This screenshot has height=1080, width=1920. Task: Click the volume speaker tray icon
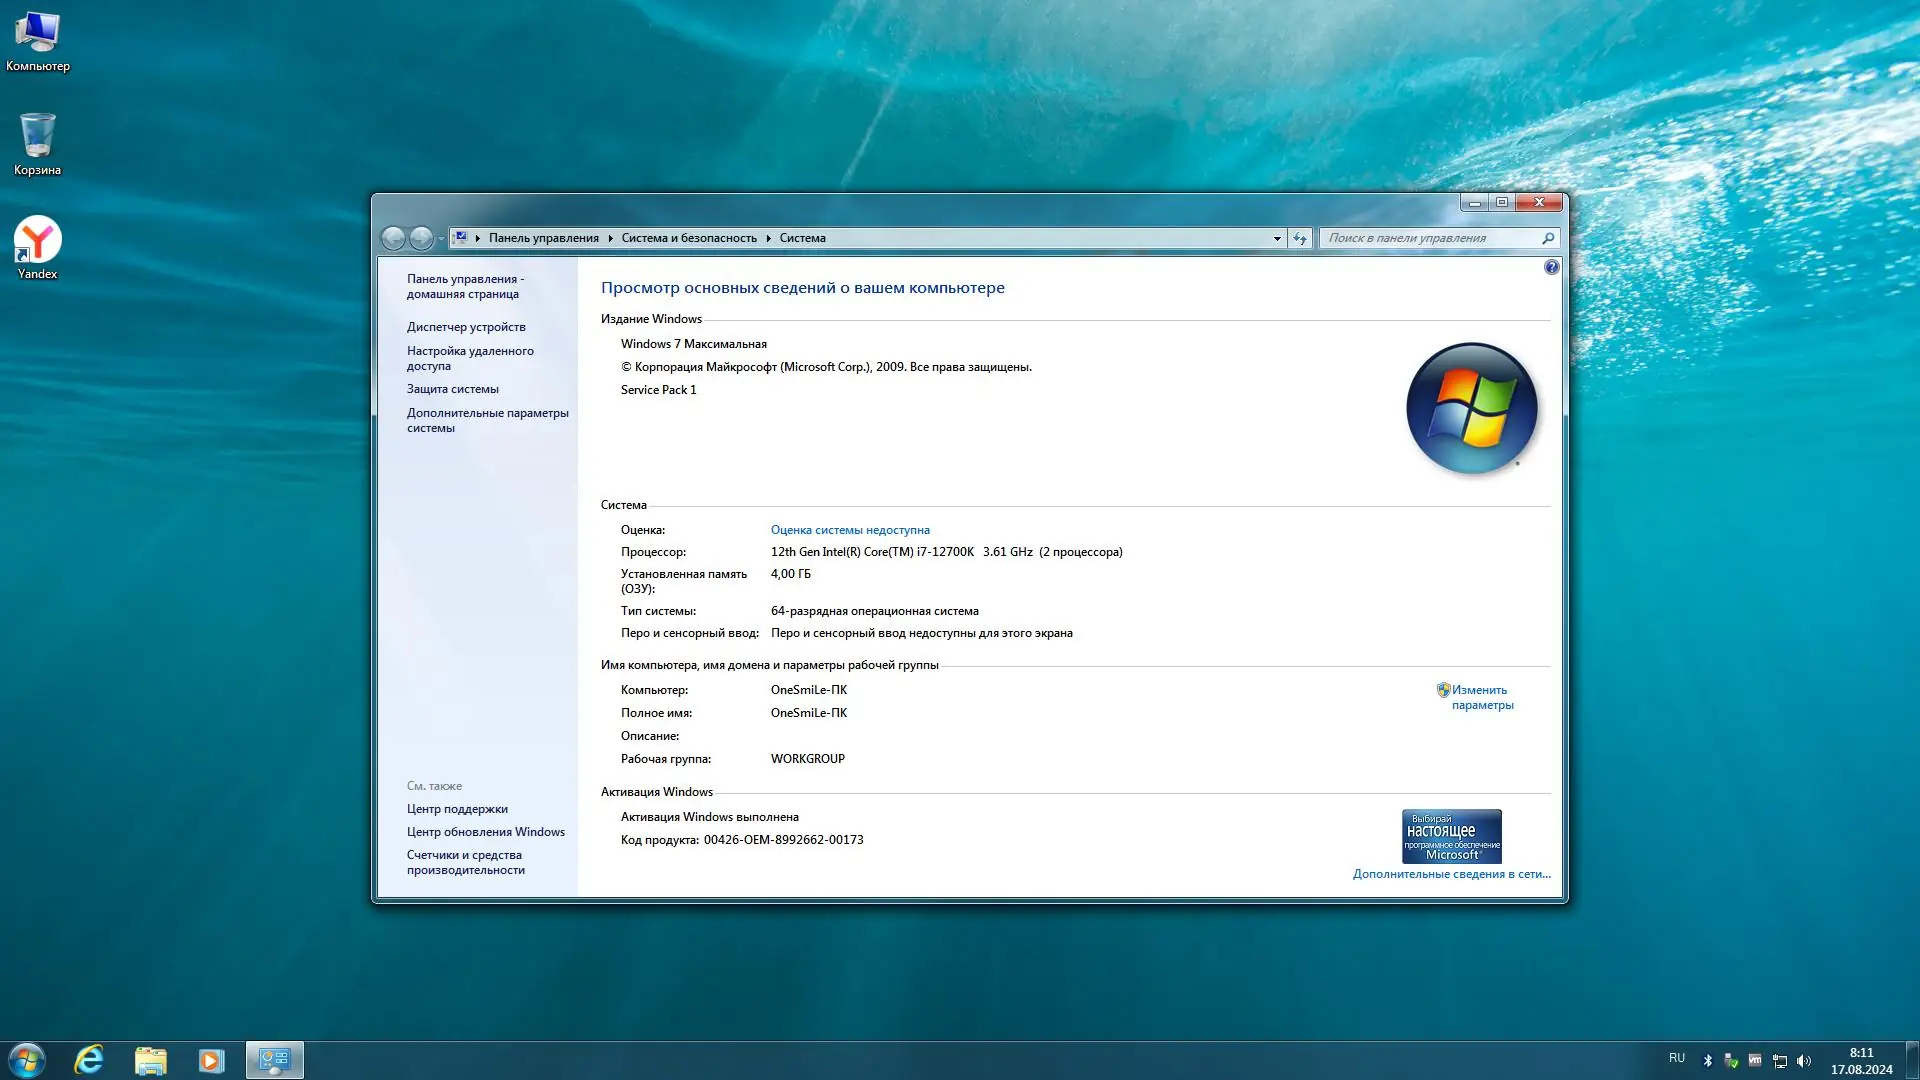point(1804,1061)
